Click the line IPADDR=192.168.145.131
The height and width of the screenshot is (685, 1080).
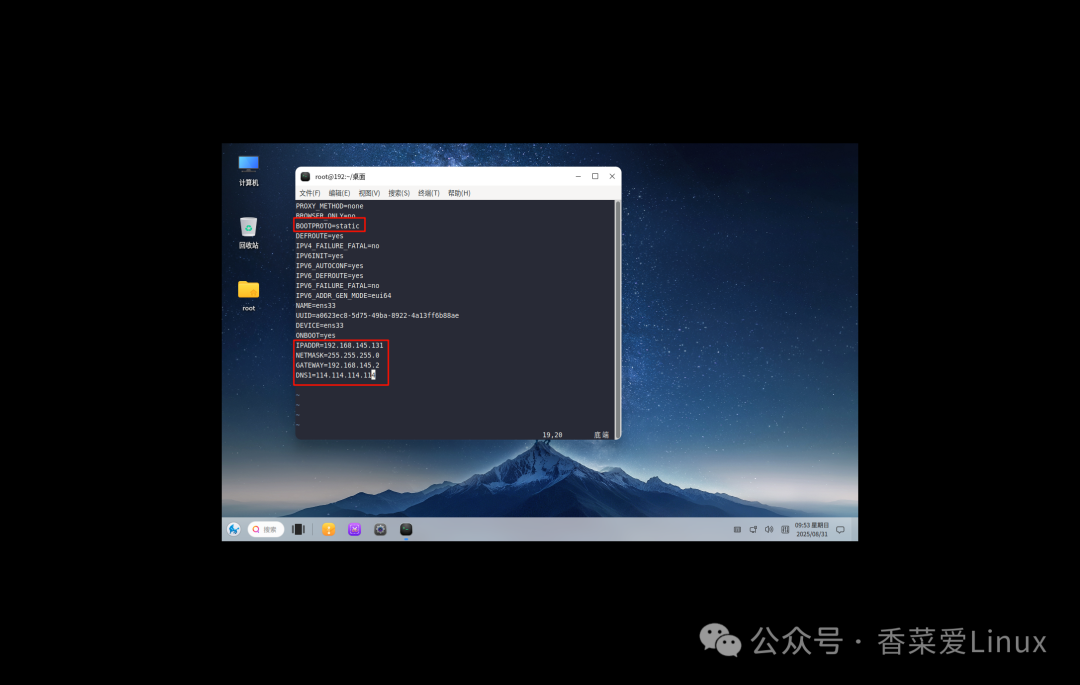click(x=340, y=346)
